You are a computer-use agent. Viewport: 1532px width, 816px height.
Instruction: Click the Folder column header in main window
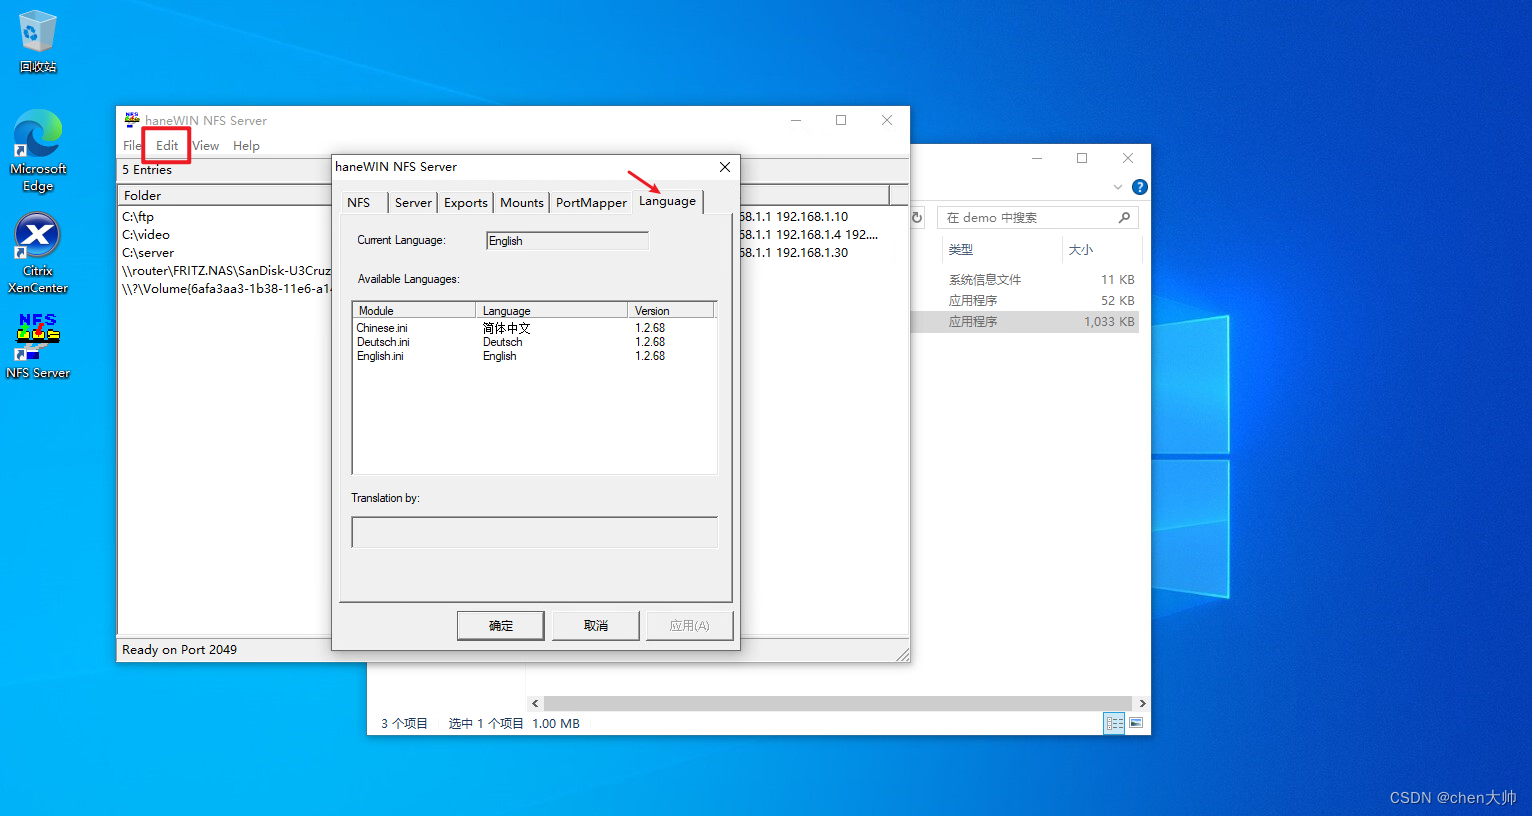(x=225, y=195)
